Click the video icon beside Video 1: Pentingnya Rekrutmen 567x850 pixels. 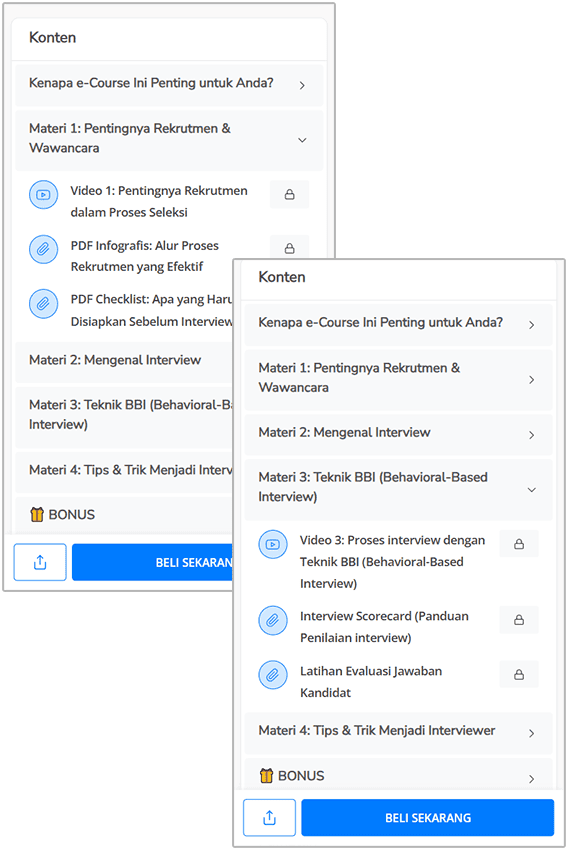[43, 195]
